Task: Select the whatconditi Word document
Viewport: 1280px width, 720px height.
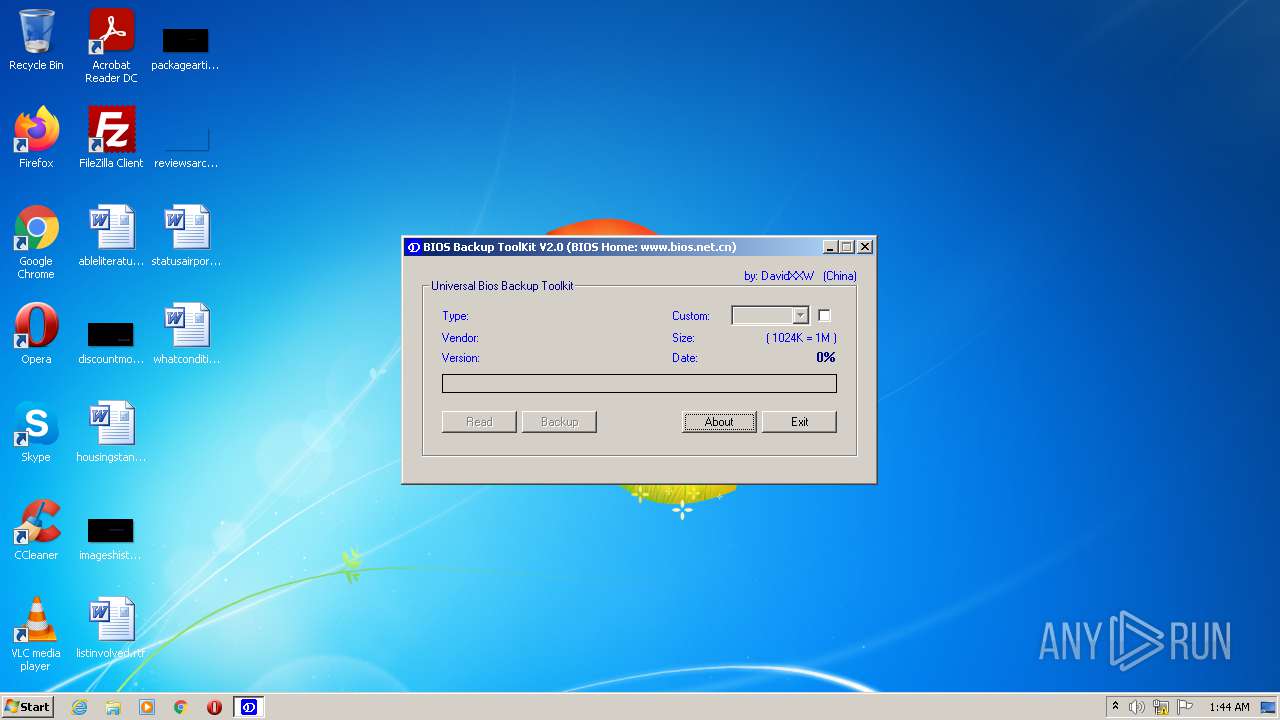Action: [185, 334]
